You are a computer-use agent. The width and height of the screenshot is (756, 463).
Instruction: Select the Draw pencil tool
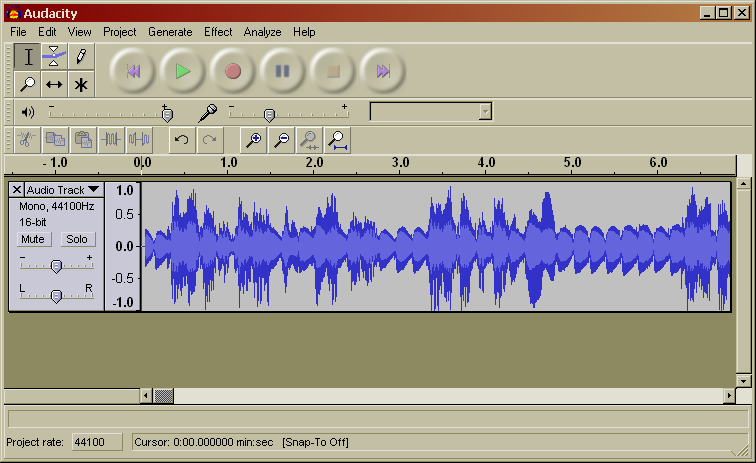[81, 57]
